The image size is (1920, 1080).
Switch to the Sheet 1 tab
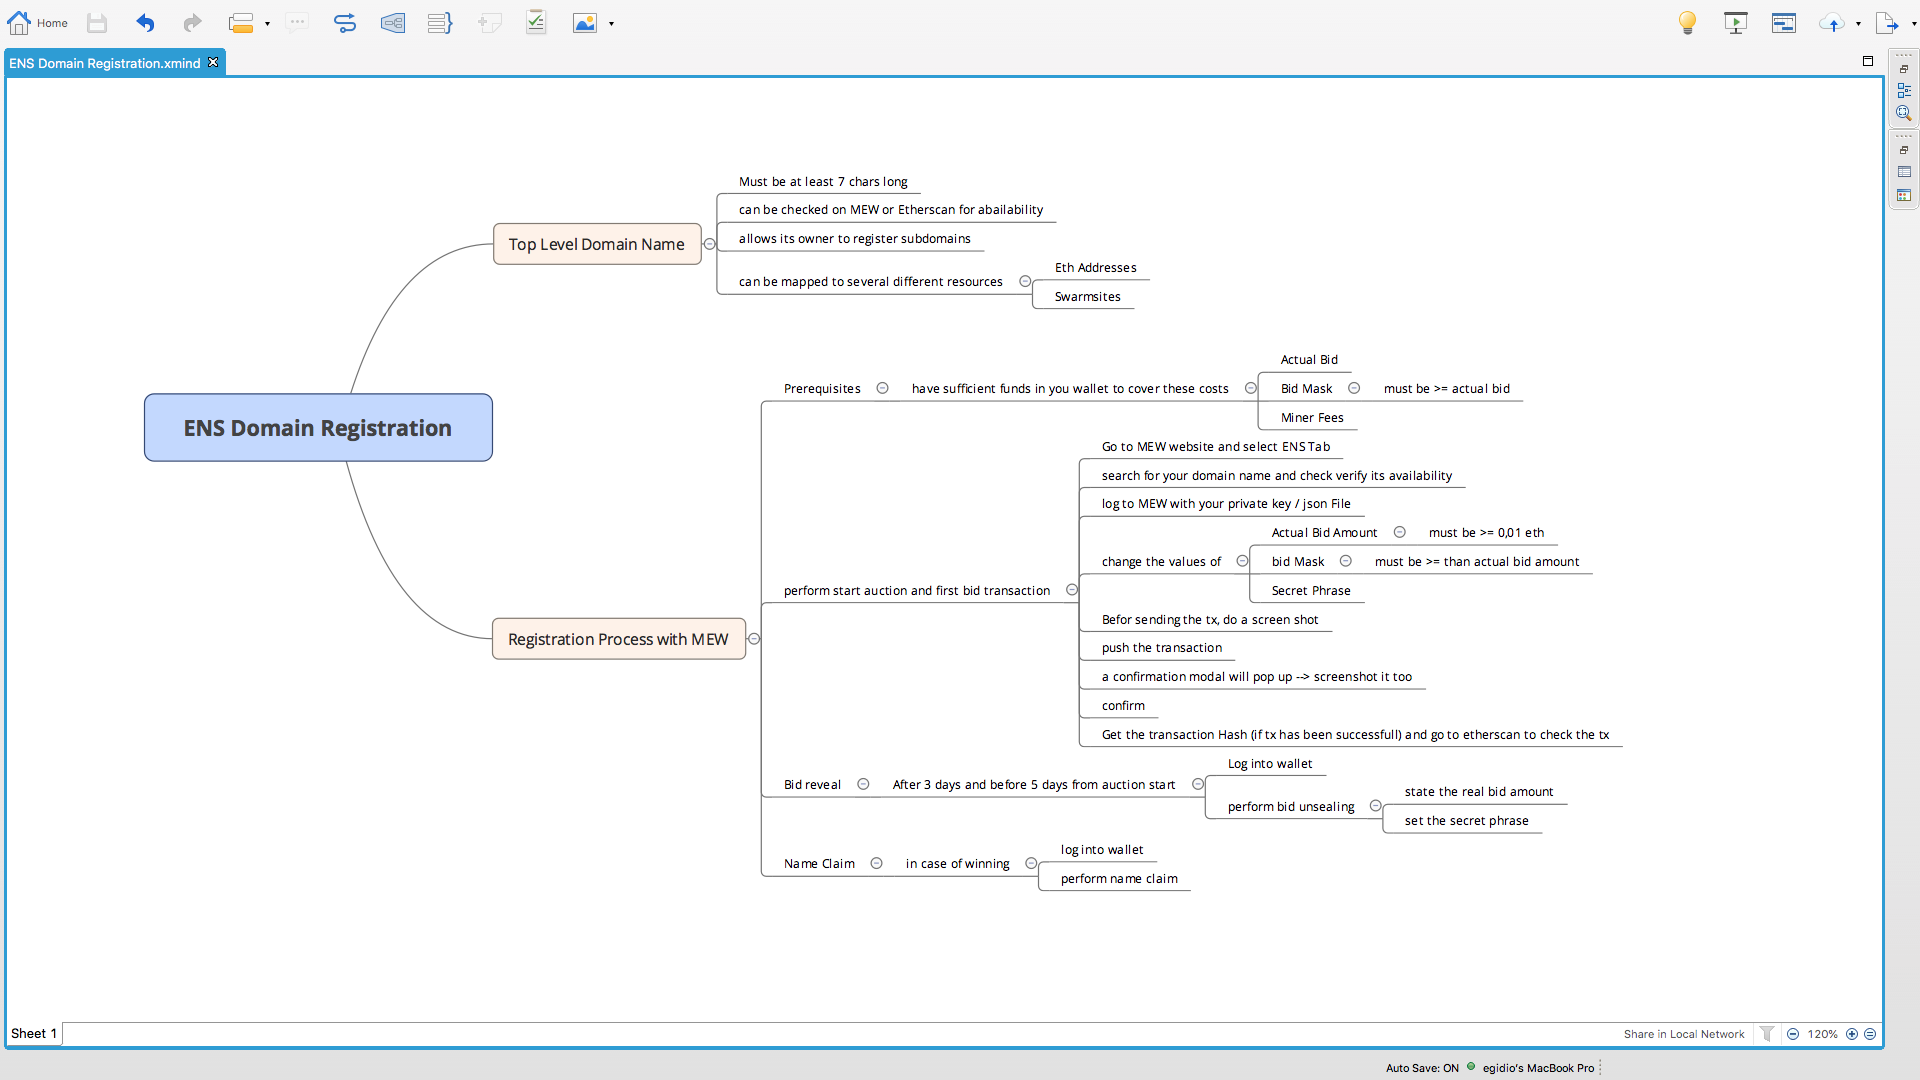click(x=34, y=1034)
